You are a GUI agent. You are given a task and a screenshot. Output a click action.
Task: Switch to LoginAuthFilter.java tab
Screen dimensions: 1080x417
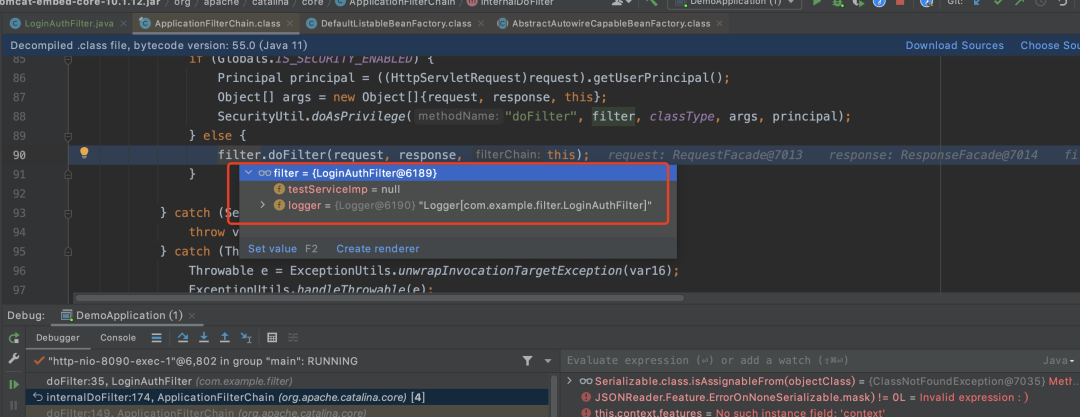(69, 23)
